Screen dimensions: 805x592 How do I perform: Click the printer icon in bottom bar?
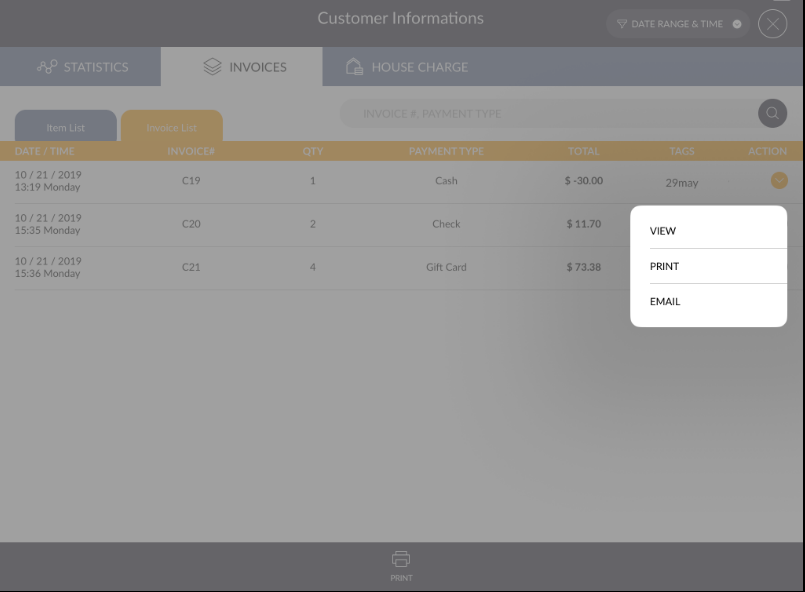pos(401,560)
